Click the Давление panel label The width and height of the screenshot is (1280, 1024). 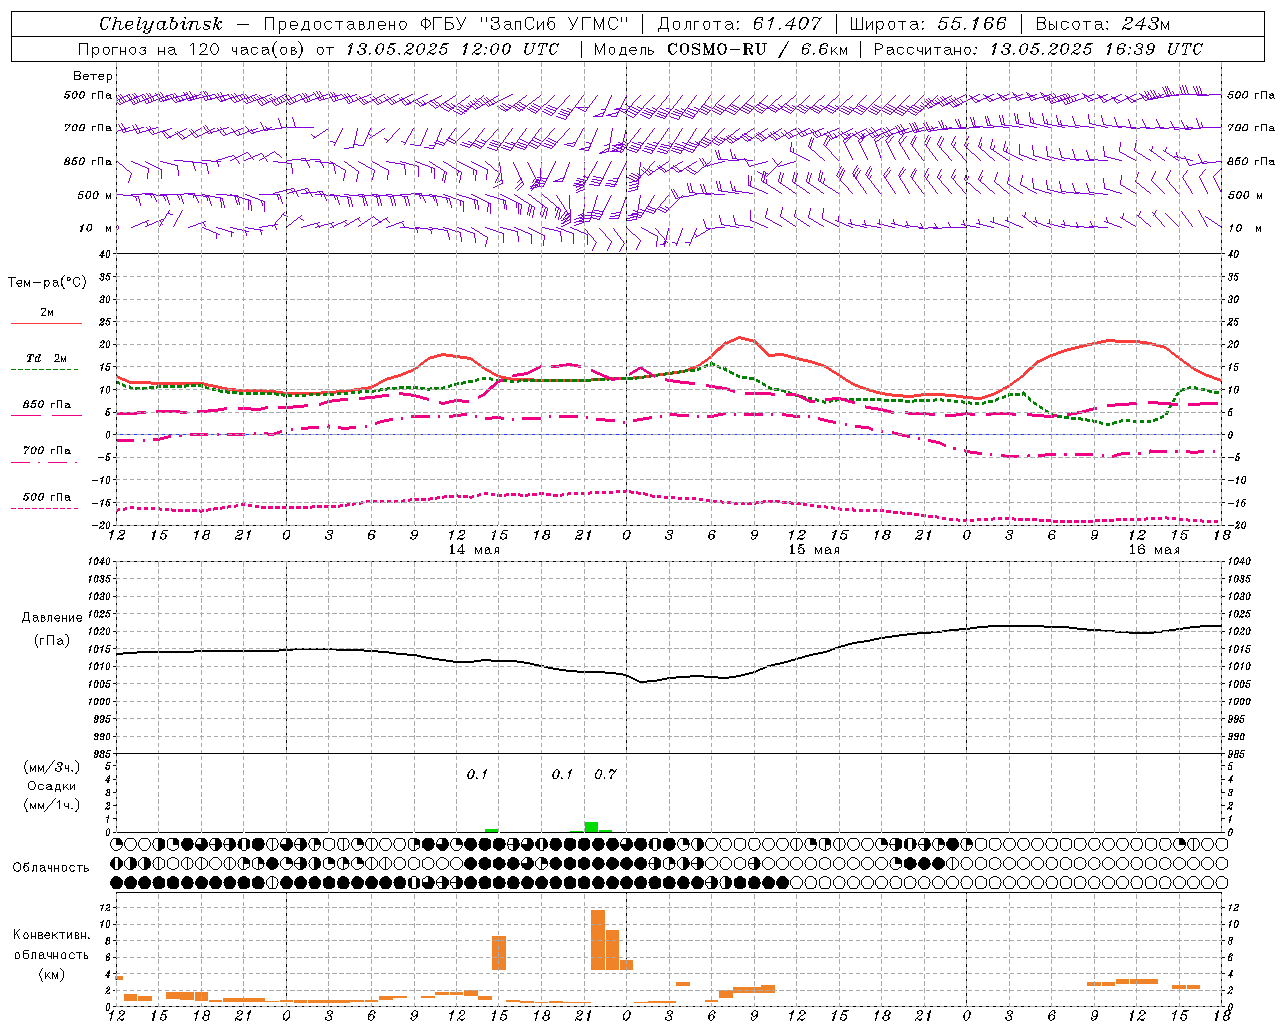52,618
